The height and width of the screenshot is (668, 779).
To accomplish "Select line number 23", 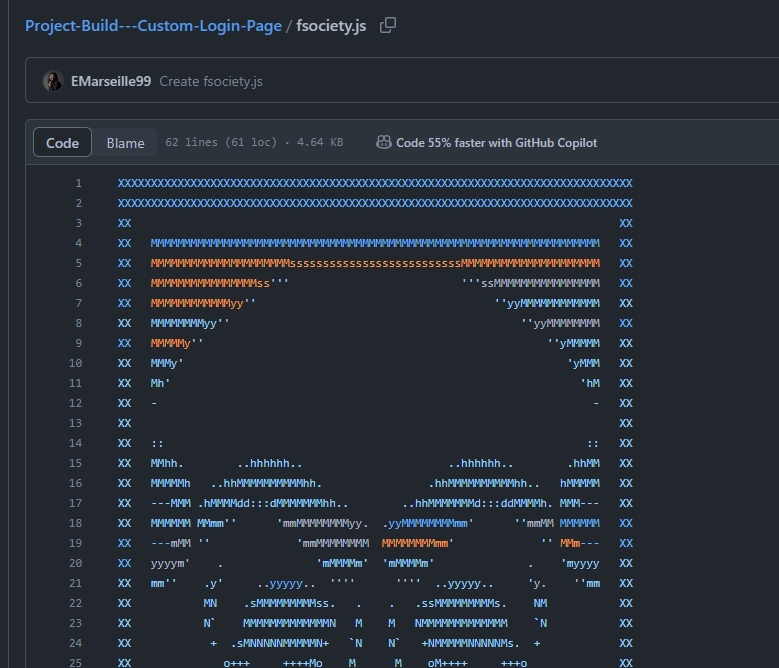I will [76, 623].
